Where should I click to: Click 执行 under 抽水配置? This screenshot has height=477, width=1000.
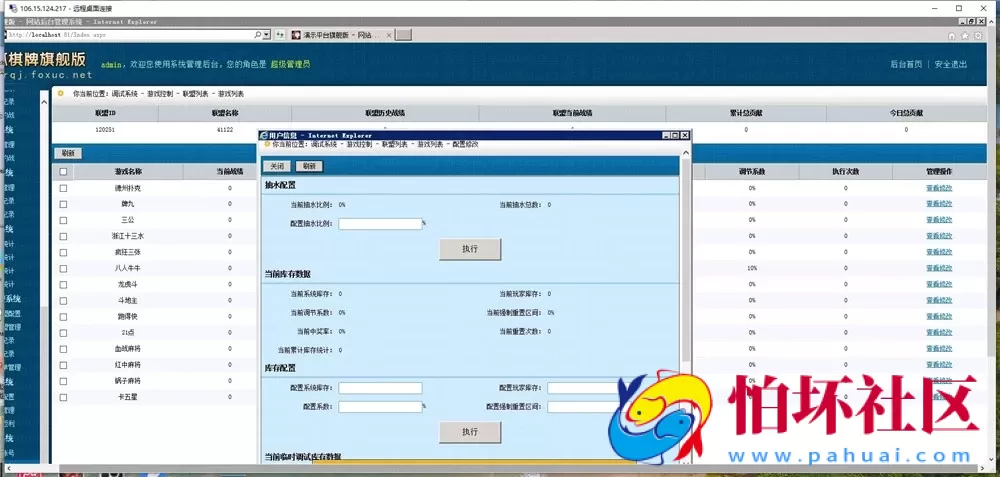pos(470,249)
